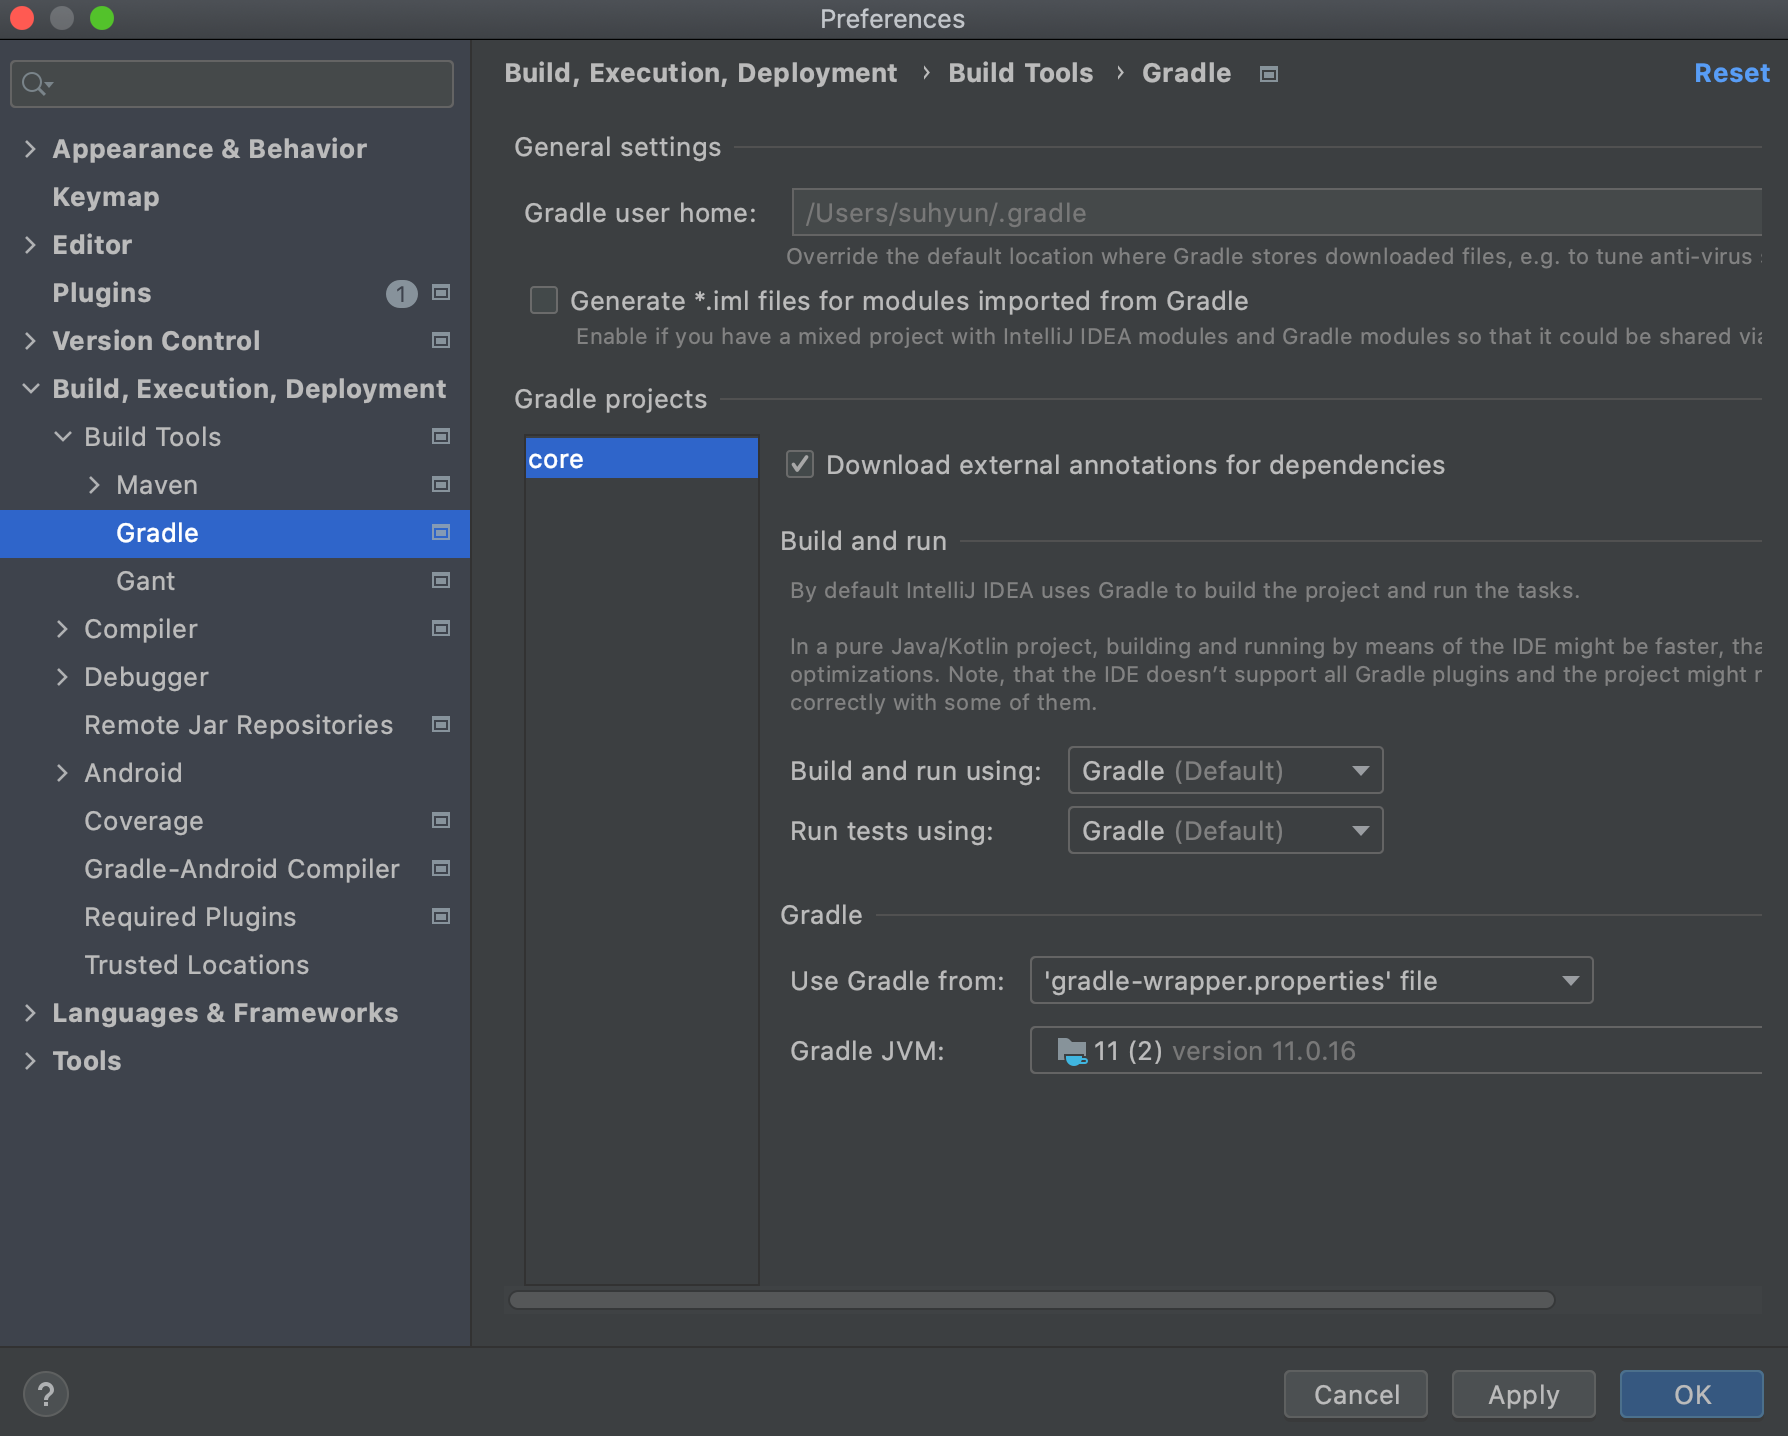This screenshot has width=1788, height=1436.
Task: Expand the Android node
Action: pos(62,773)
